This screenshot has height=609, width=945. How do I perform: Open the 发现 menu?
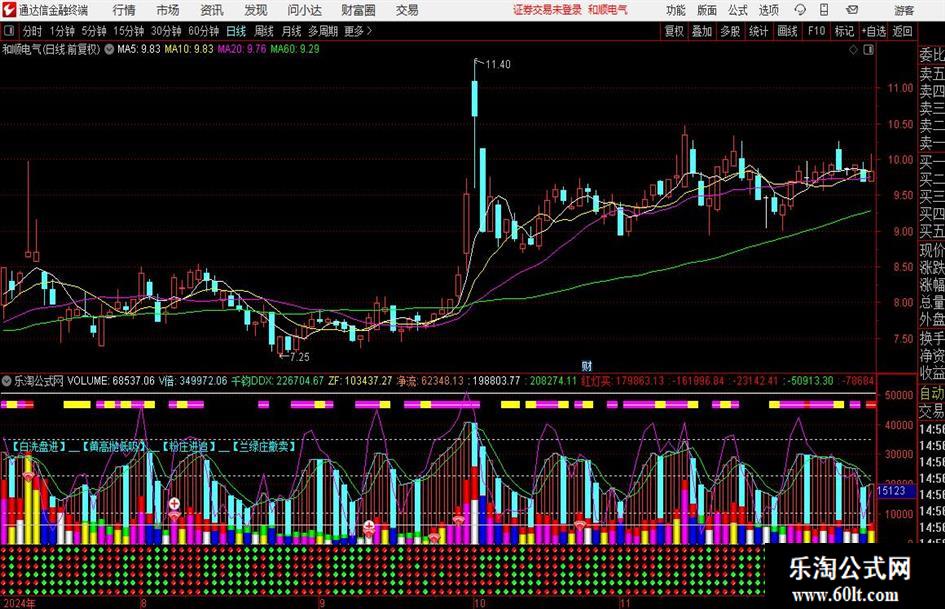(x=256, y=10)
